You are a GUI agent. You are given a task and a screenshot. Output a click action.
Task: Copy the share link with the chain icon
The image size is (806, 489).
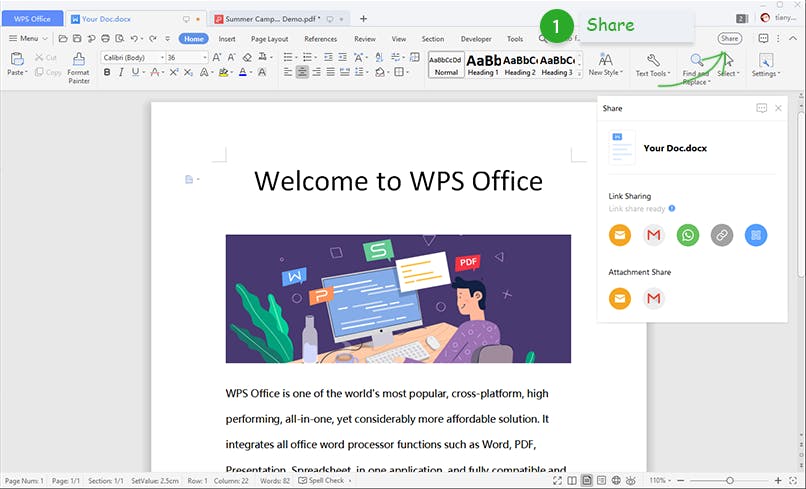coord(722,235)
